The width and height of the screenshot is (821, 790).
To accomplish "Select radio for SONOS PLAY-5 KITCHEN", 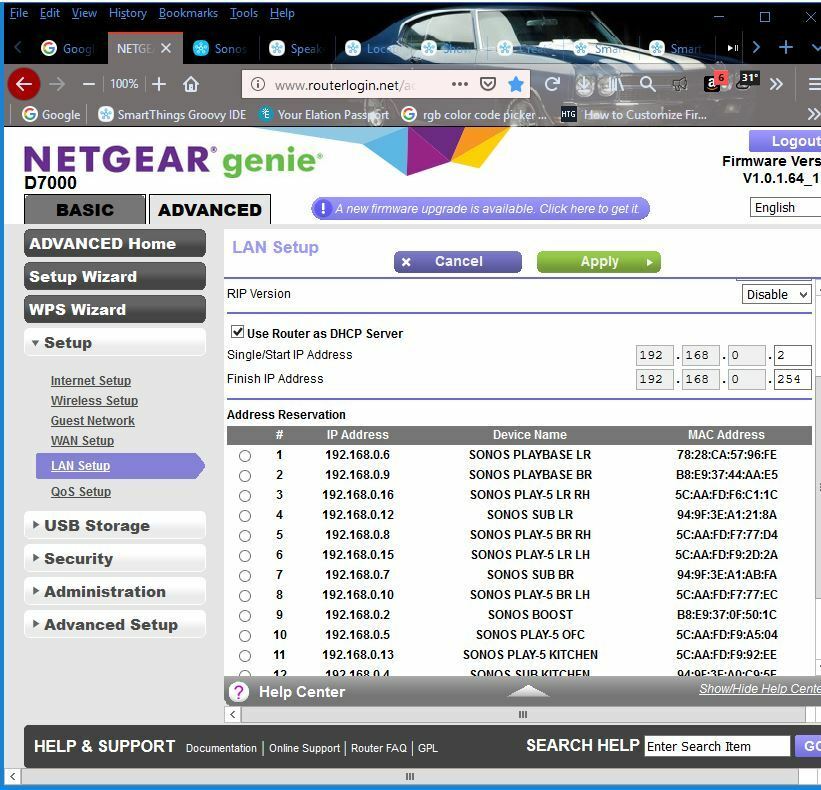I will (245, 655).
